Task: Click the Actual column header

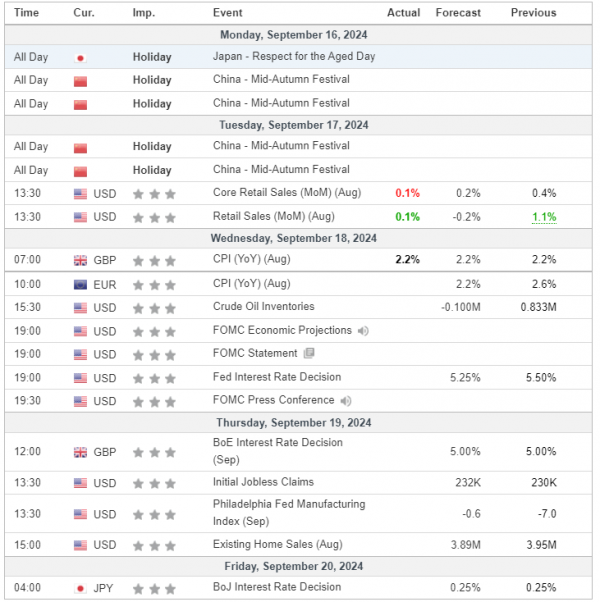Action: tap(403, 13)
